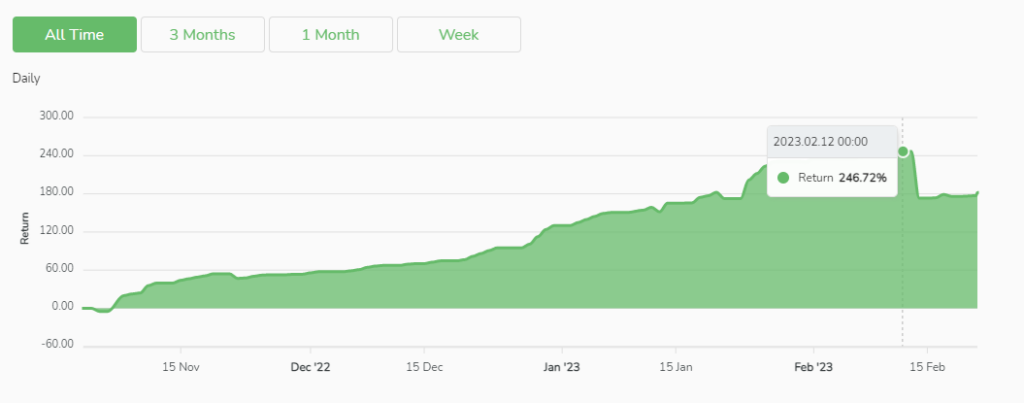Click the 2023.02.12 00:00 tooltip header
Viewport: 1024px width, 403px height.
[820, 142]
